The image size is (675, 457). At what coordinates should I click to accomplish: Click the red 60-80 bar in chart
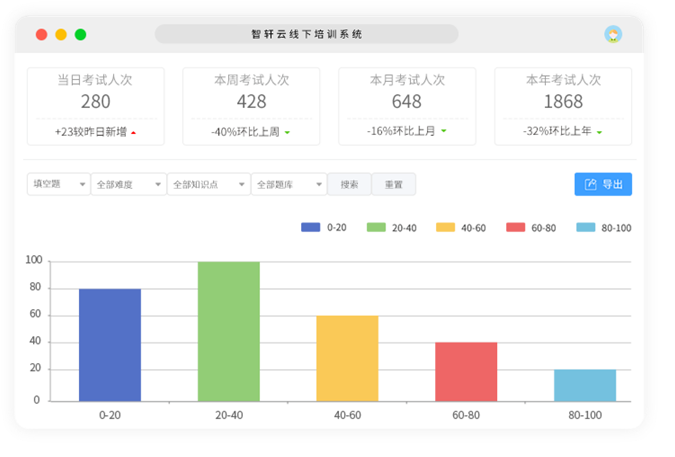click(x=466, y=372)
